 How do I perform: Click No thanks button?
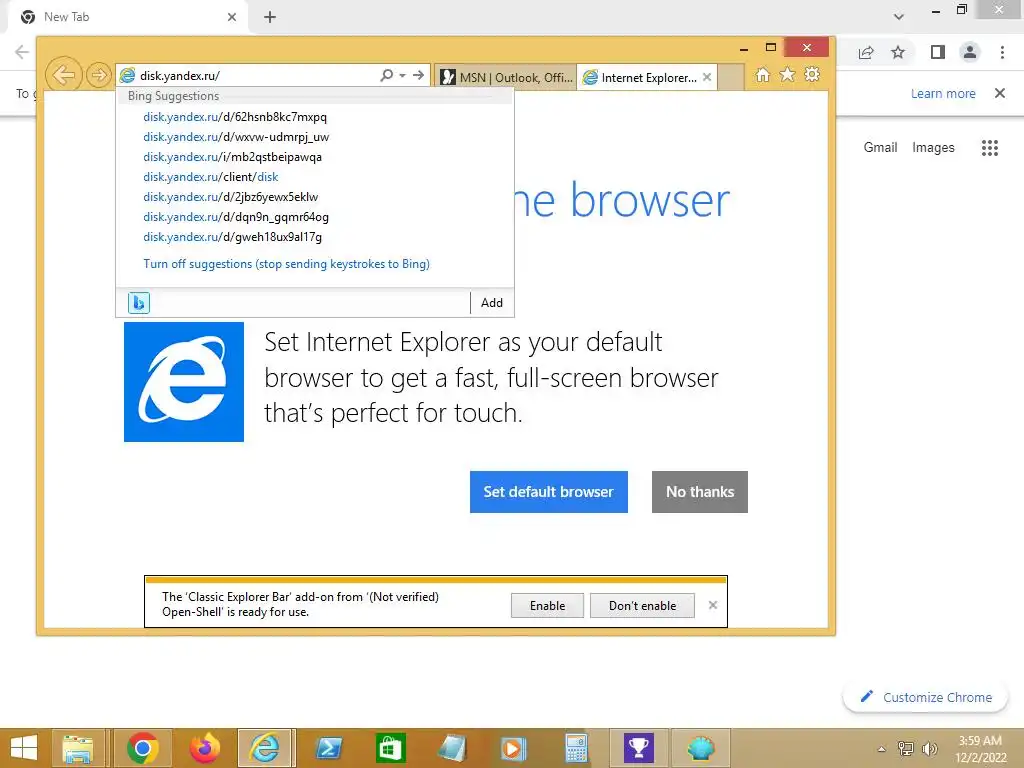(x=699, y=492)
